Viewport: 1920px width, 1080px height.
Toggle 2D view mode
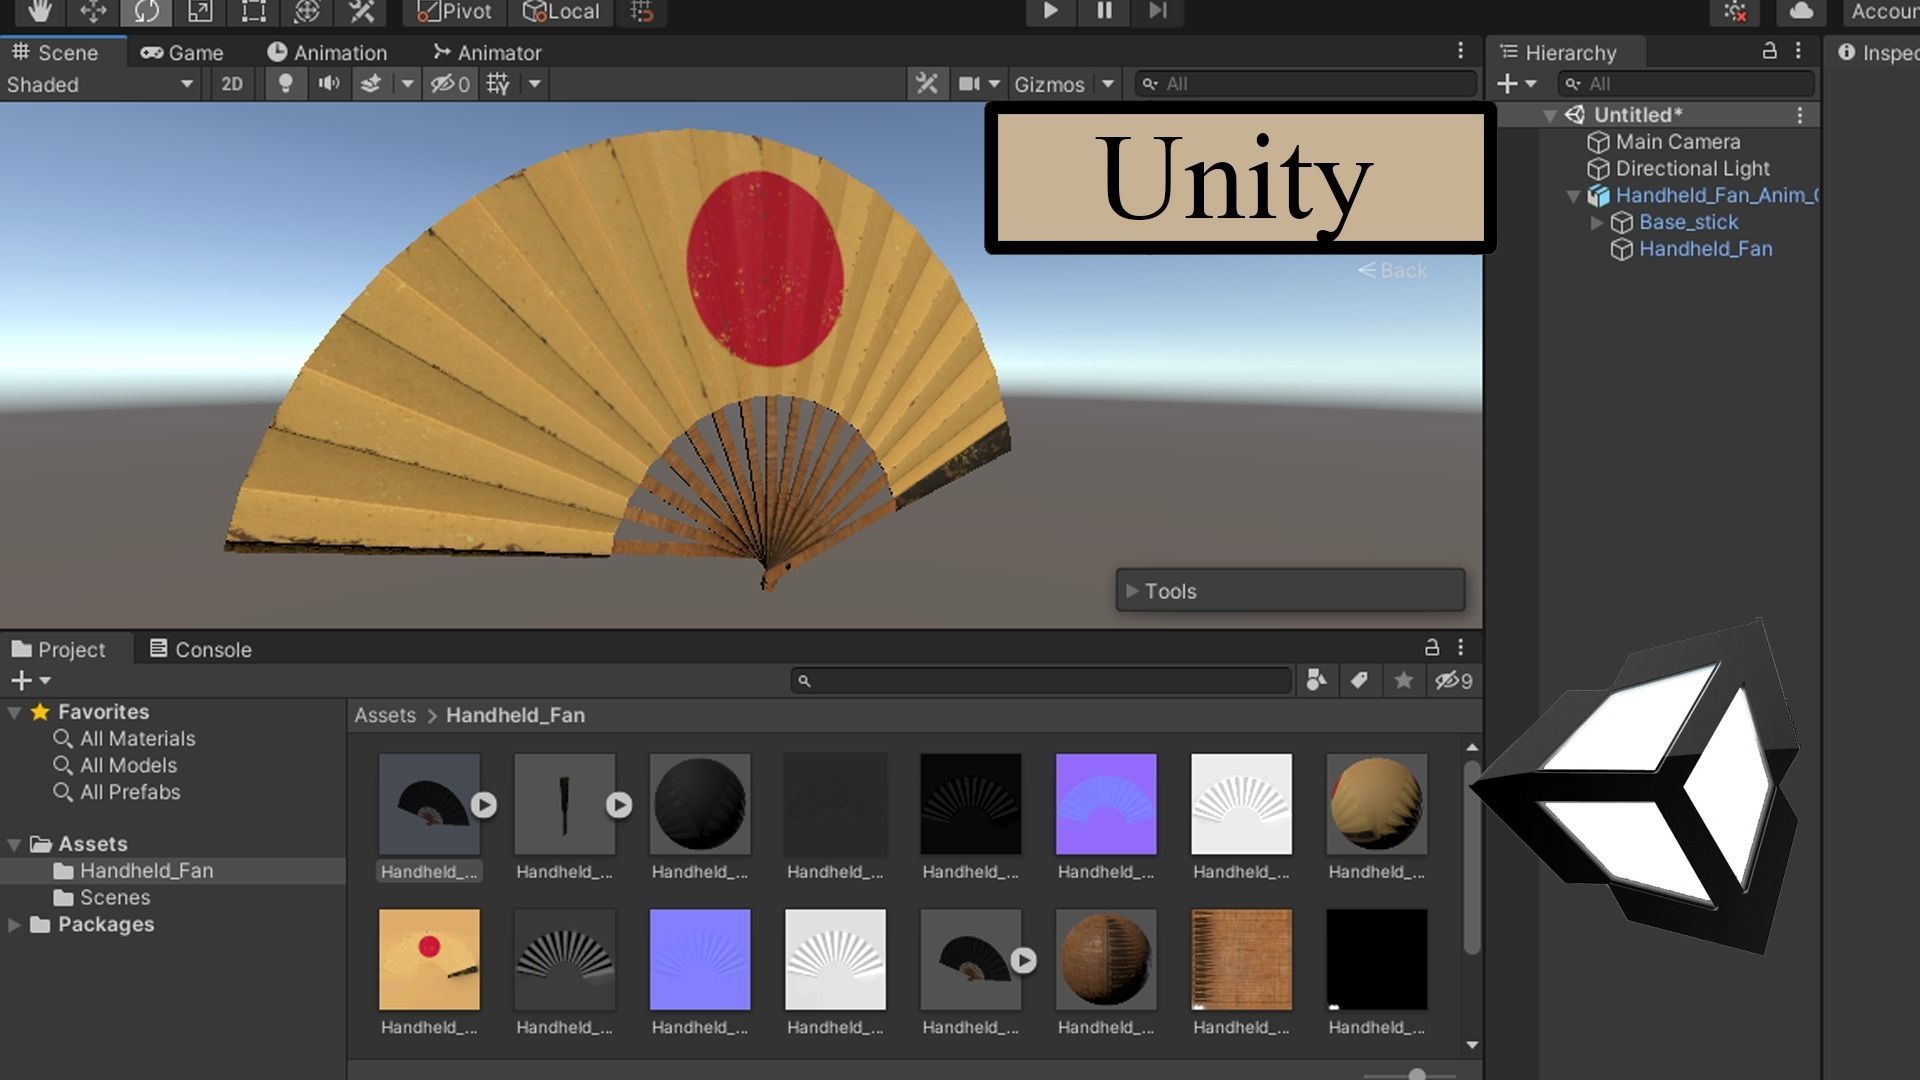pos(232,84)
